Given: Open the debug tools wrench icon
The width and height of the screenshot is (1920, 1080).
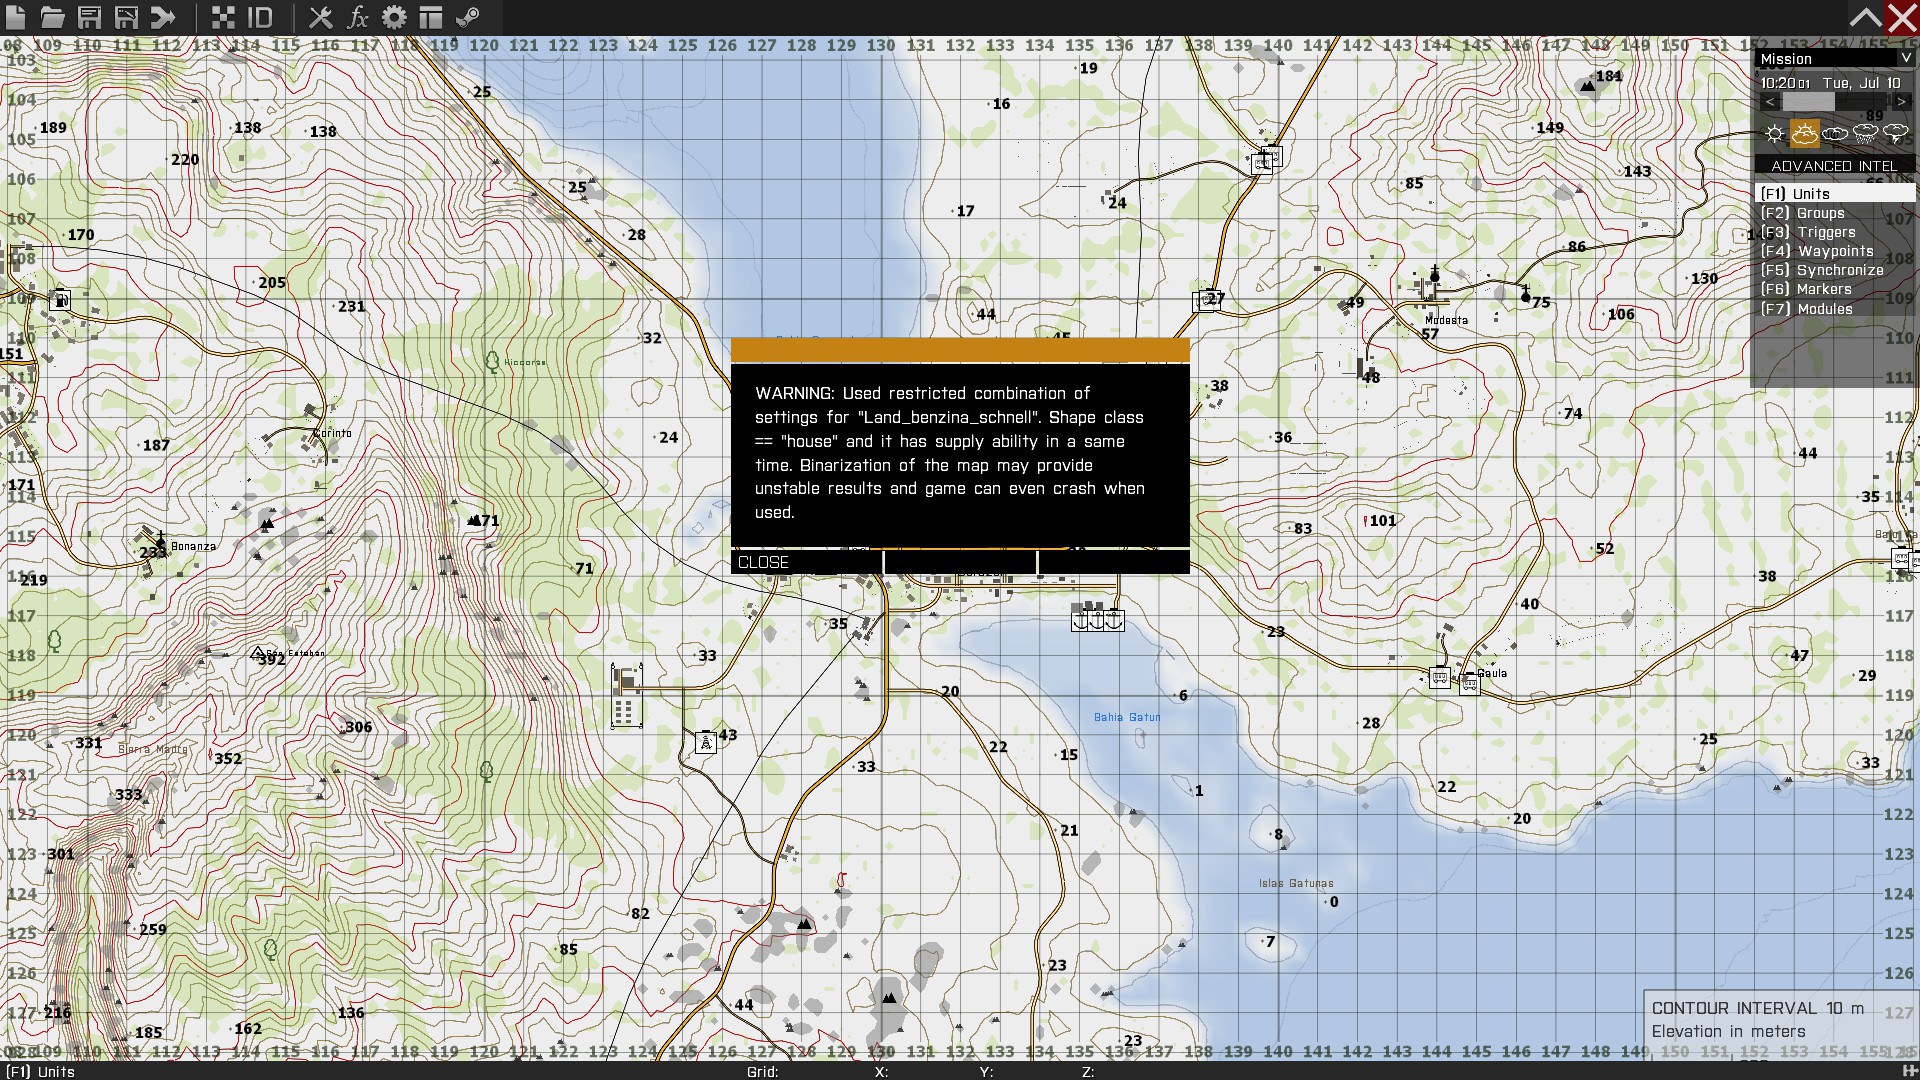Looking at the screenshot, I should 320,17.
